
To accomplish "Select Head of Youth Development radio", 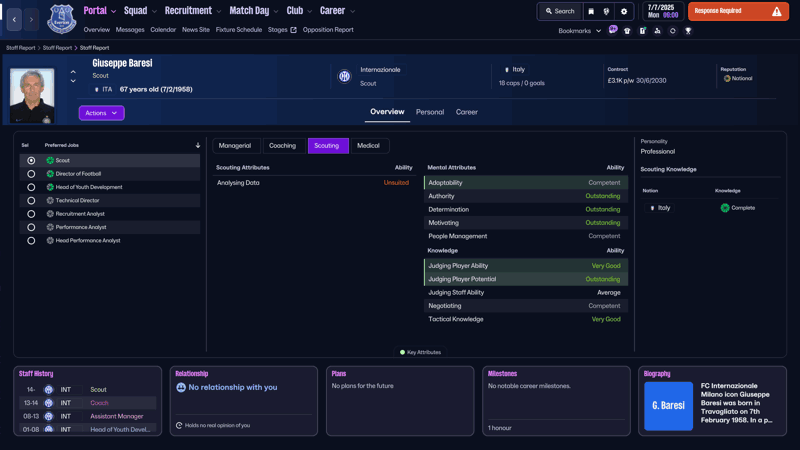I will click(x=31, y=187).
